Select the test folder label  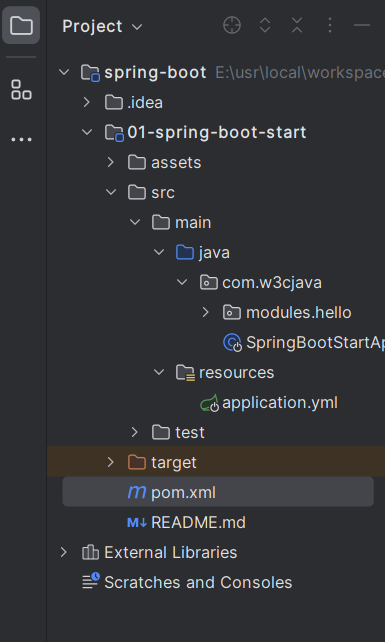pos(190,432)
